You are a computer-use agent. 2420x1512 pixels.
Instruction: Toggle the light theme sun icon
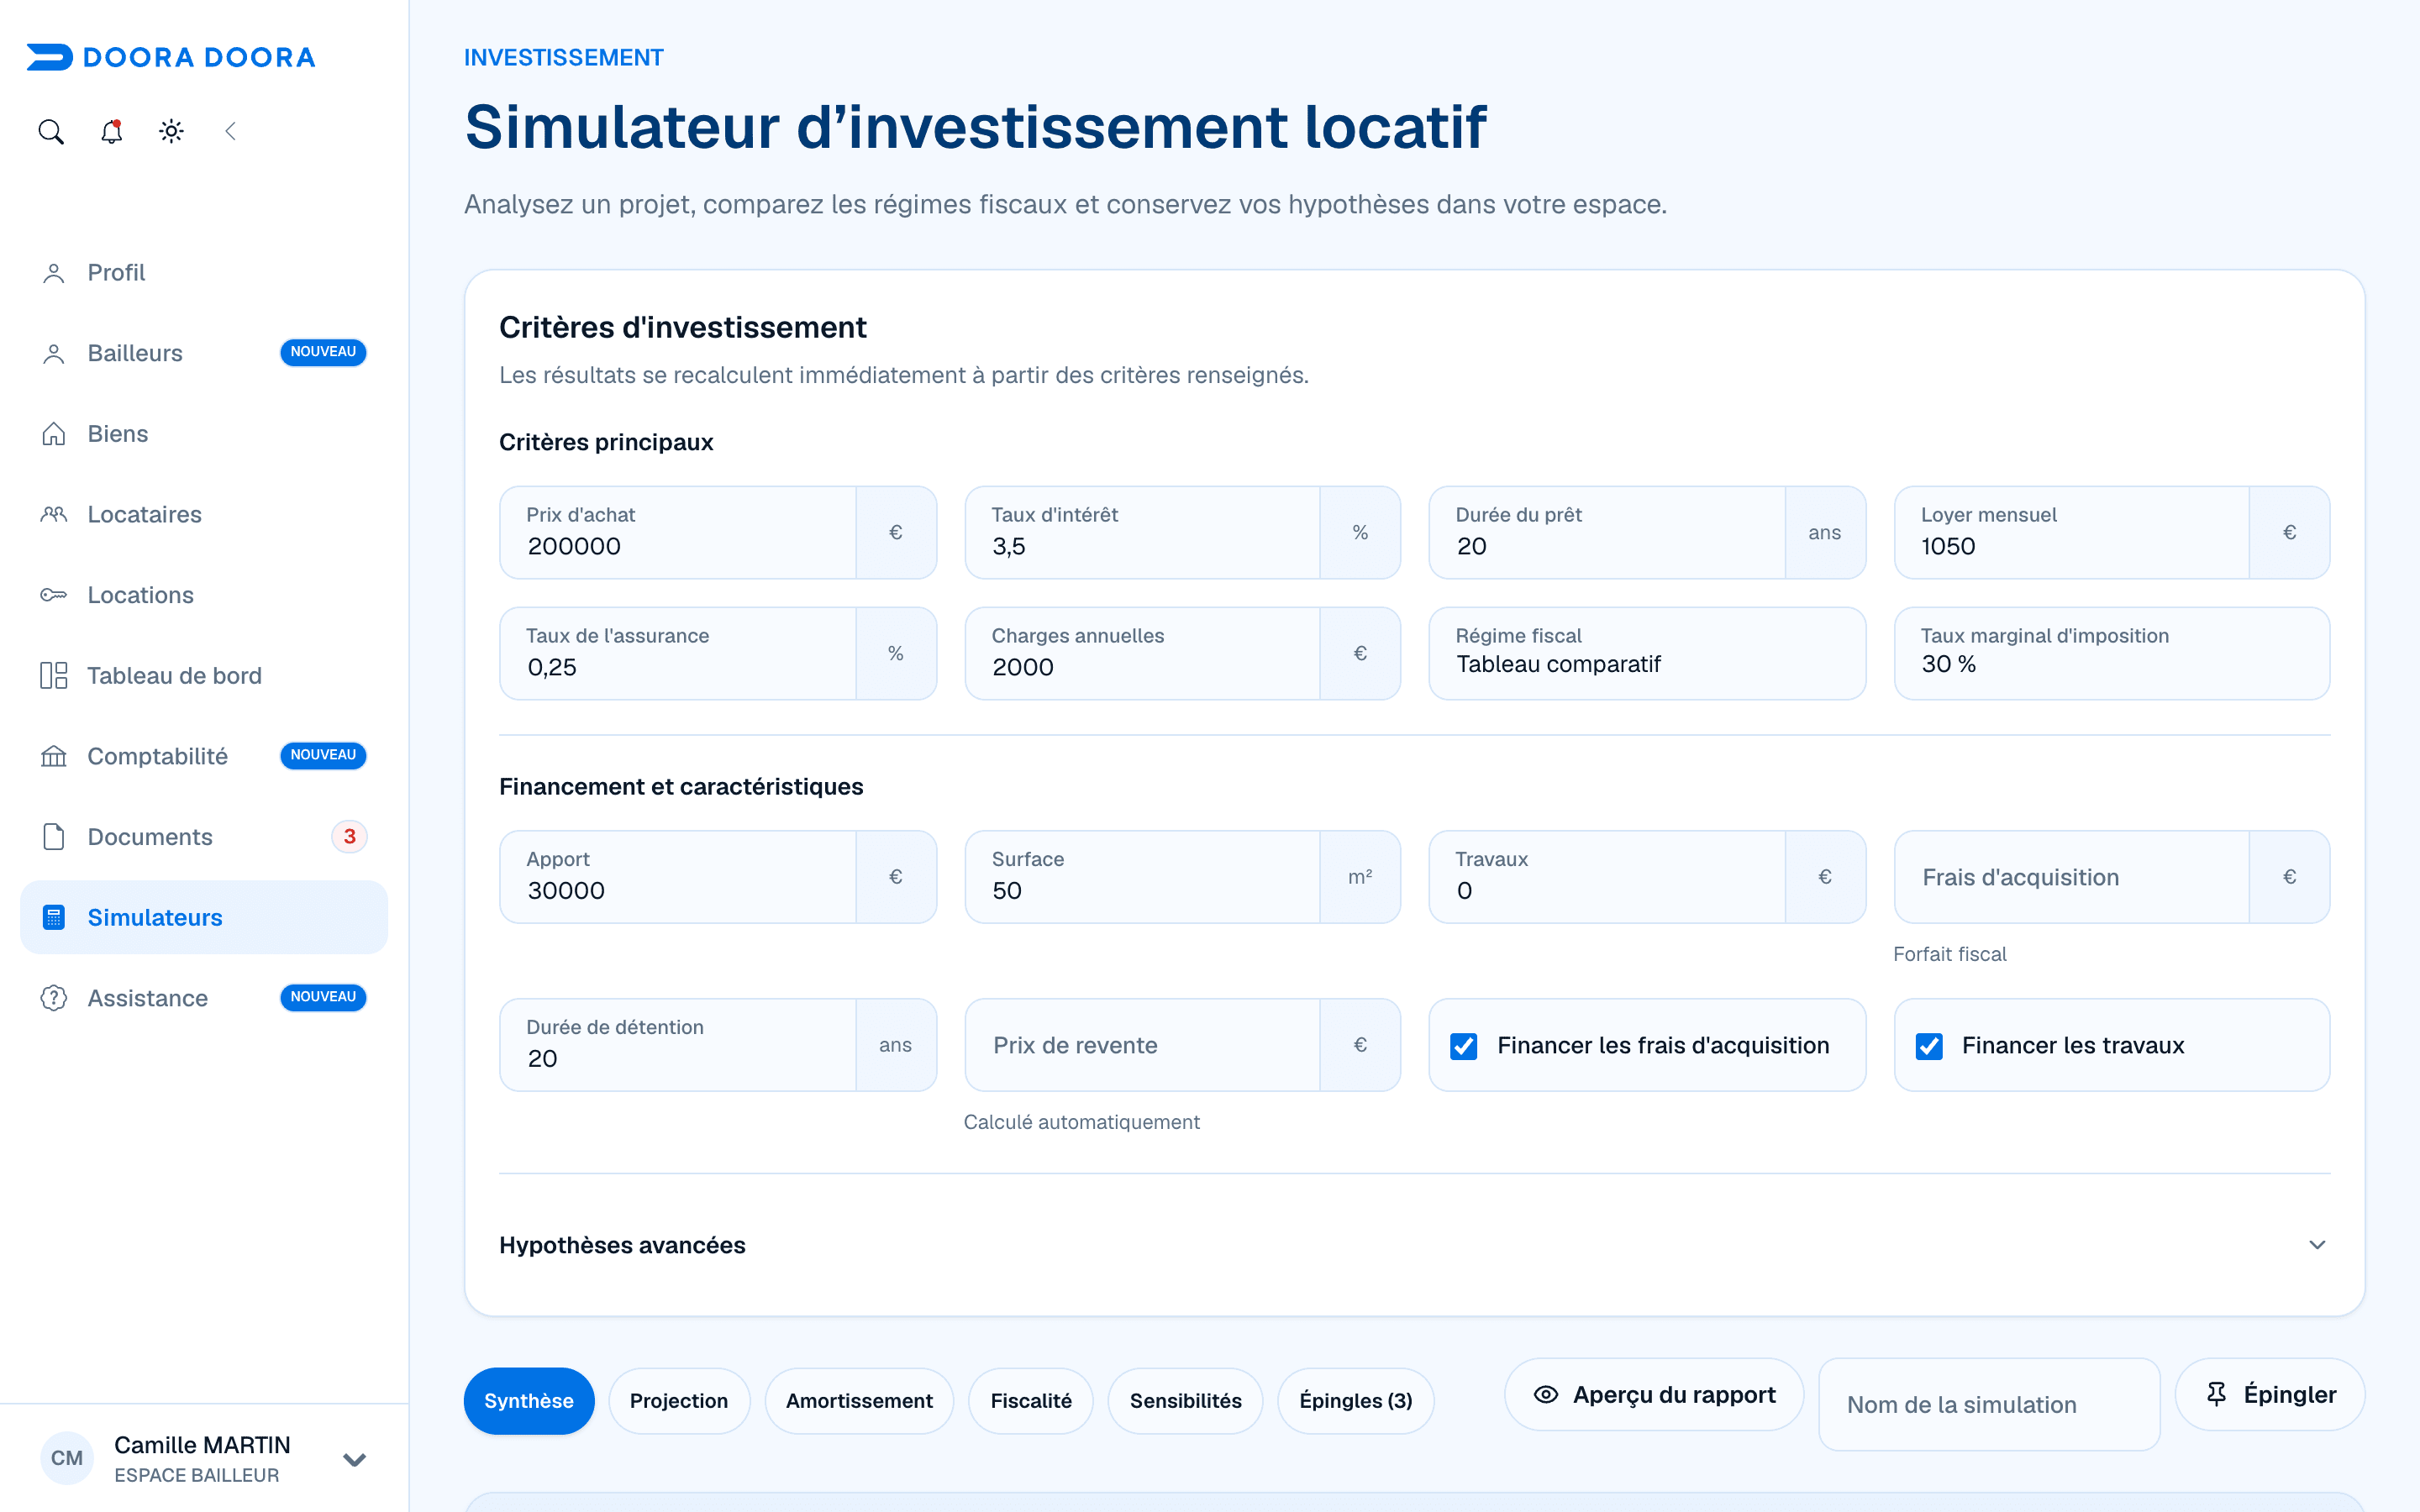[x=171, y=131]
